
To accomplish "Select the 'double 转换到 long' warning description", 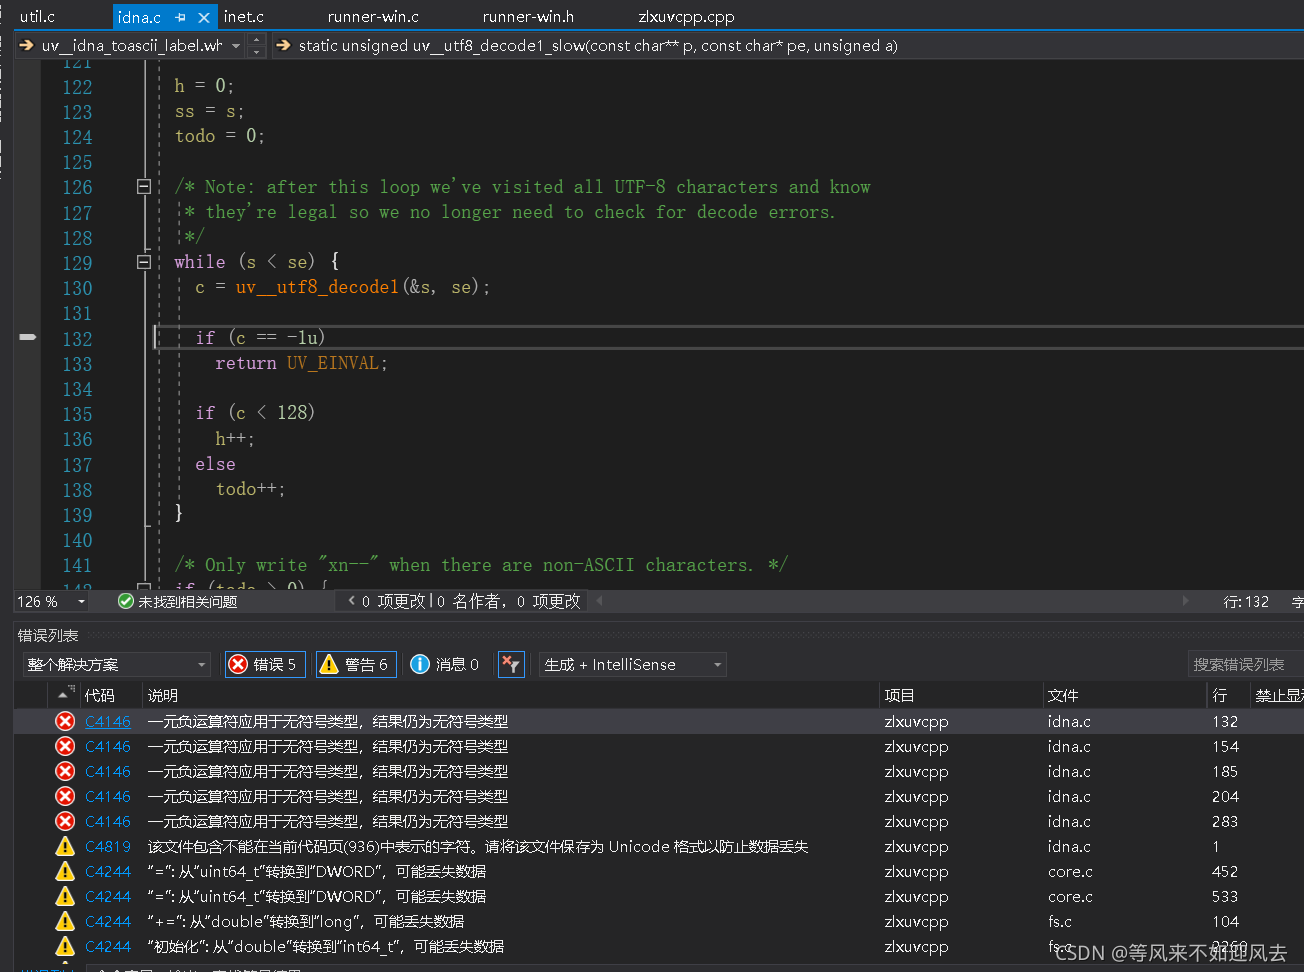I will pyautogui.click(x=306, y=921).
